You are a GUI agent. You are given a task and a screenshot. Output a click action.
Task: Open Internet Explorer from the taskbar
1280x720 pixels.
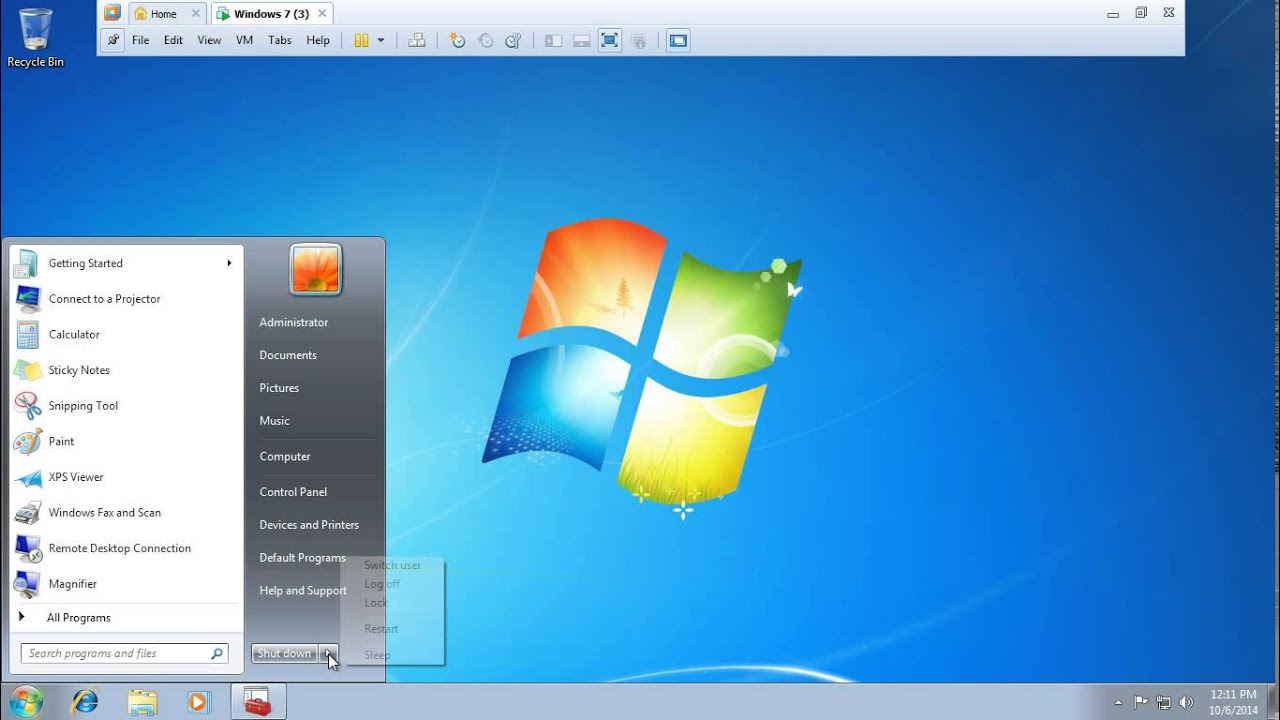tap(85, 701)
